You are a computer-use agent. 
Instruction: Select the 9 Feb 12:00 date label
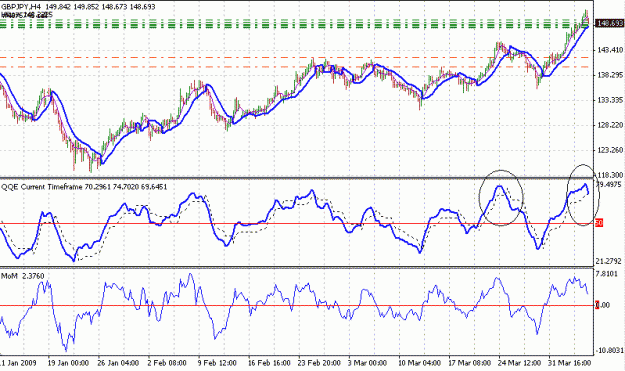[x=217, y=363]
